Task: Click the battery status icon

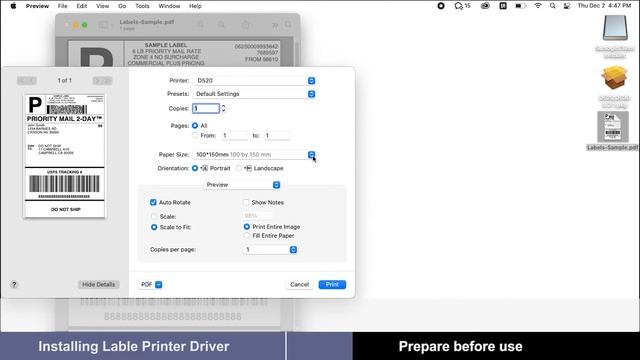Action: point(520,6)
